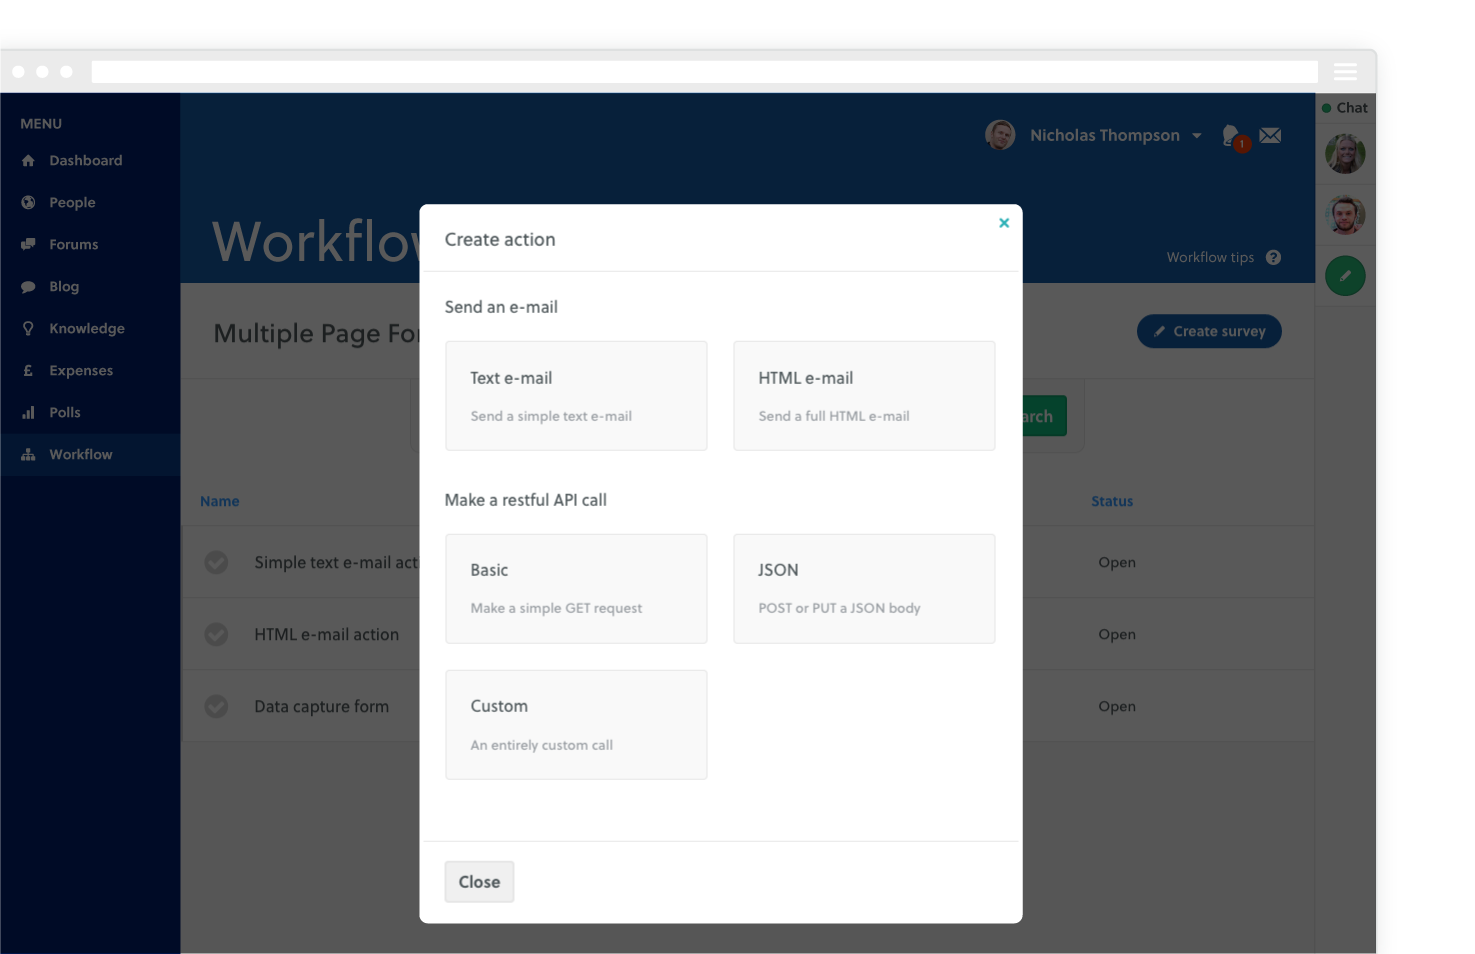Click the Knowledge lightbulb icon
This screenshot has height=954, width=1475.
tap(28, 328)
